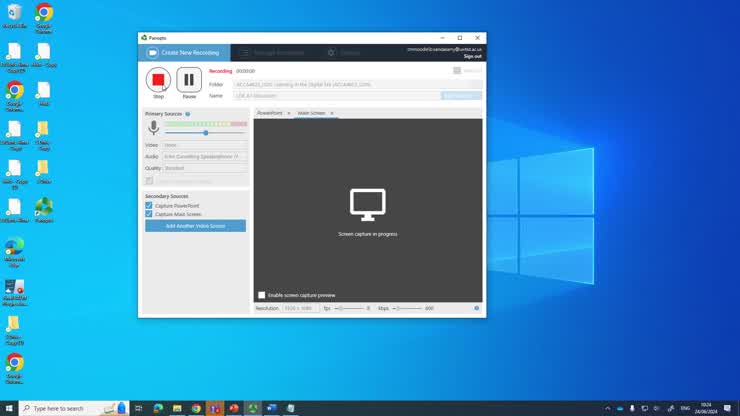Image resolution: width=740 pixels, height=416 pixels.
Task: Uncheck the Capture Main Screen checkbox
Action: (x=149, y=214)
